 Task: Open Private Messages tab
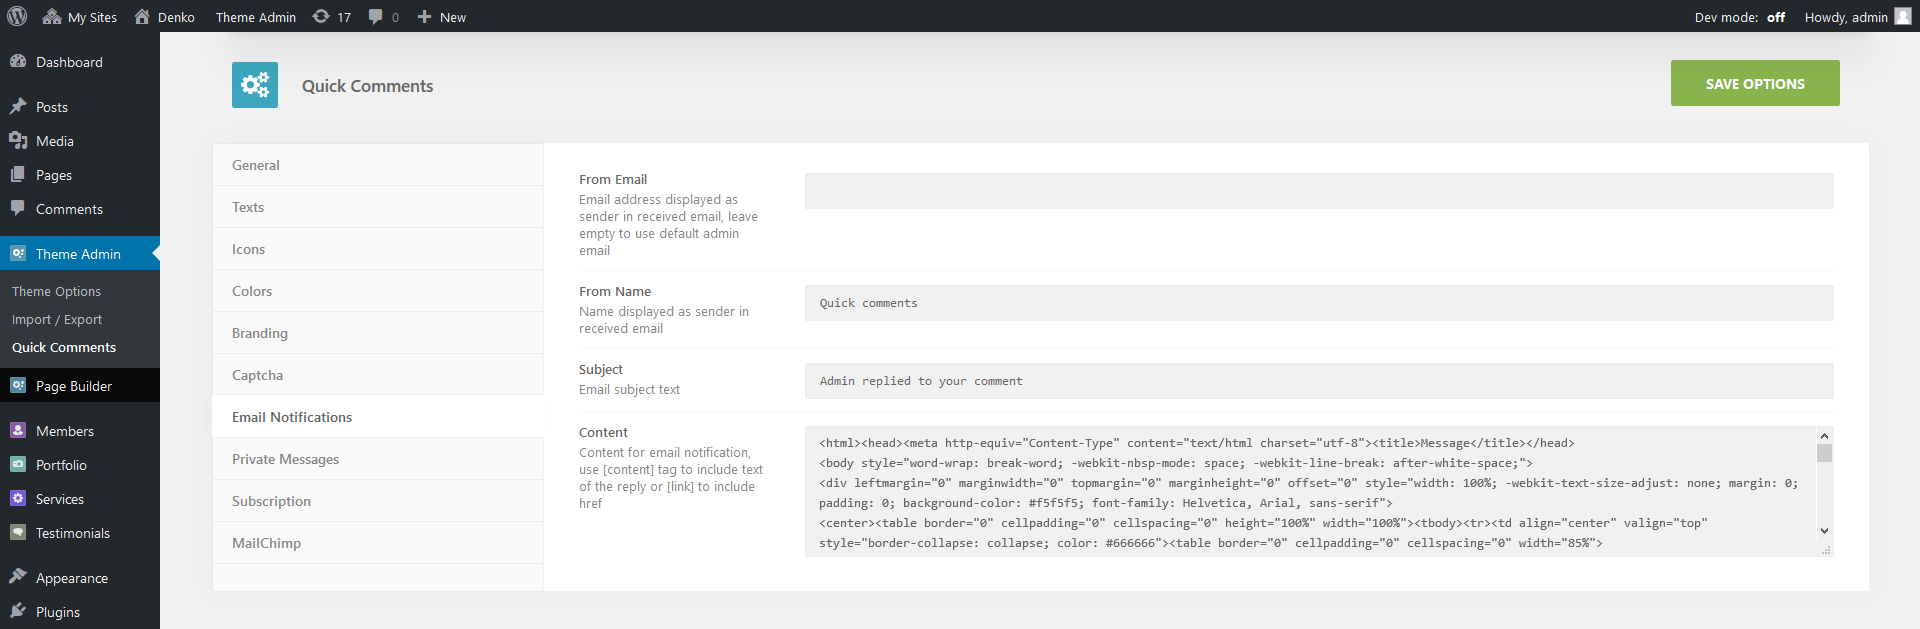point(378,459)
